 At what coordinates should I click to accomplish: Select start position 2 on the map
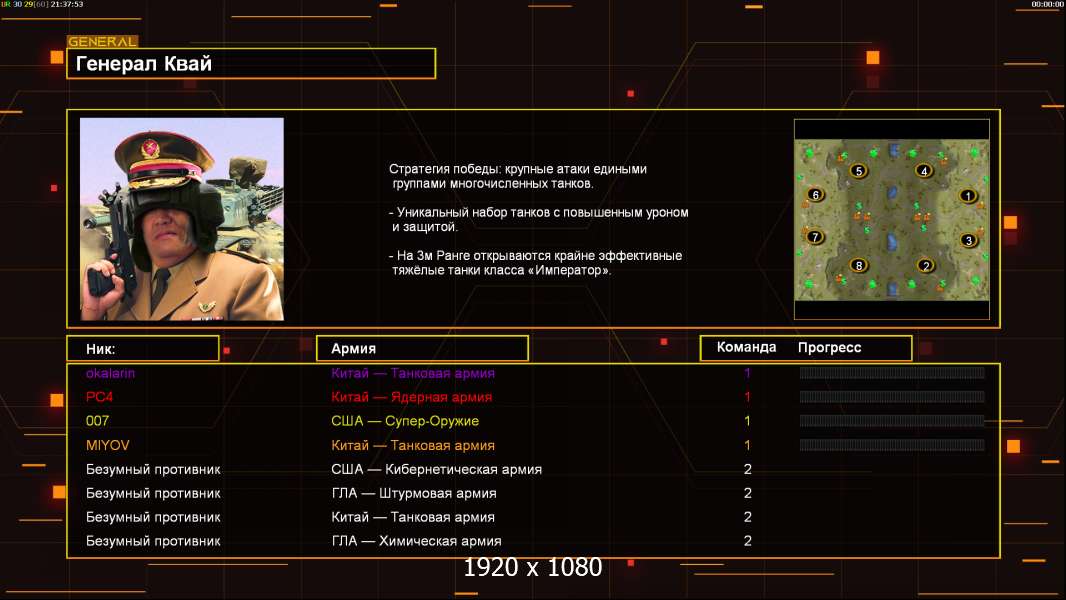point(925,266)
